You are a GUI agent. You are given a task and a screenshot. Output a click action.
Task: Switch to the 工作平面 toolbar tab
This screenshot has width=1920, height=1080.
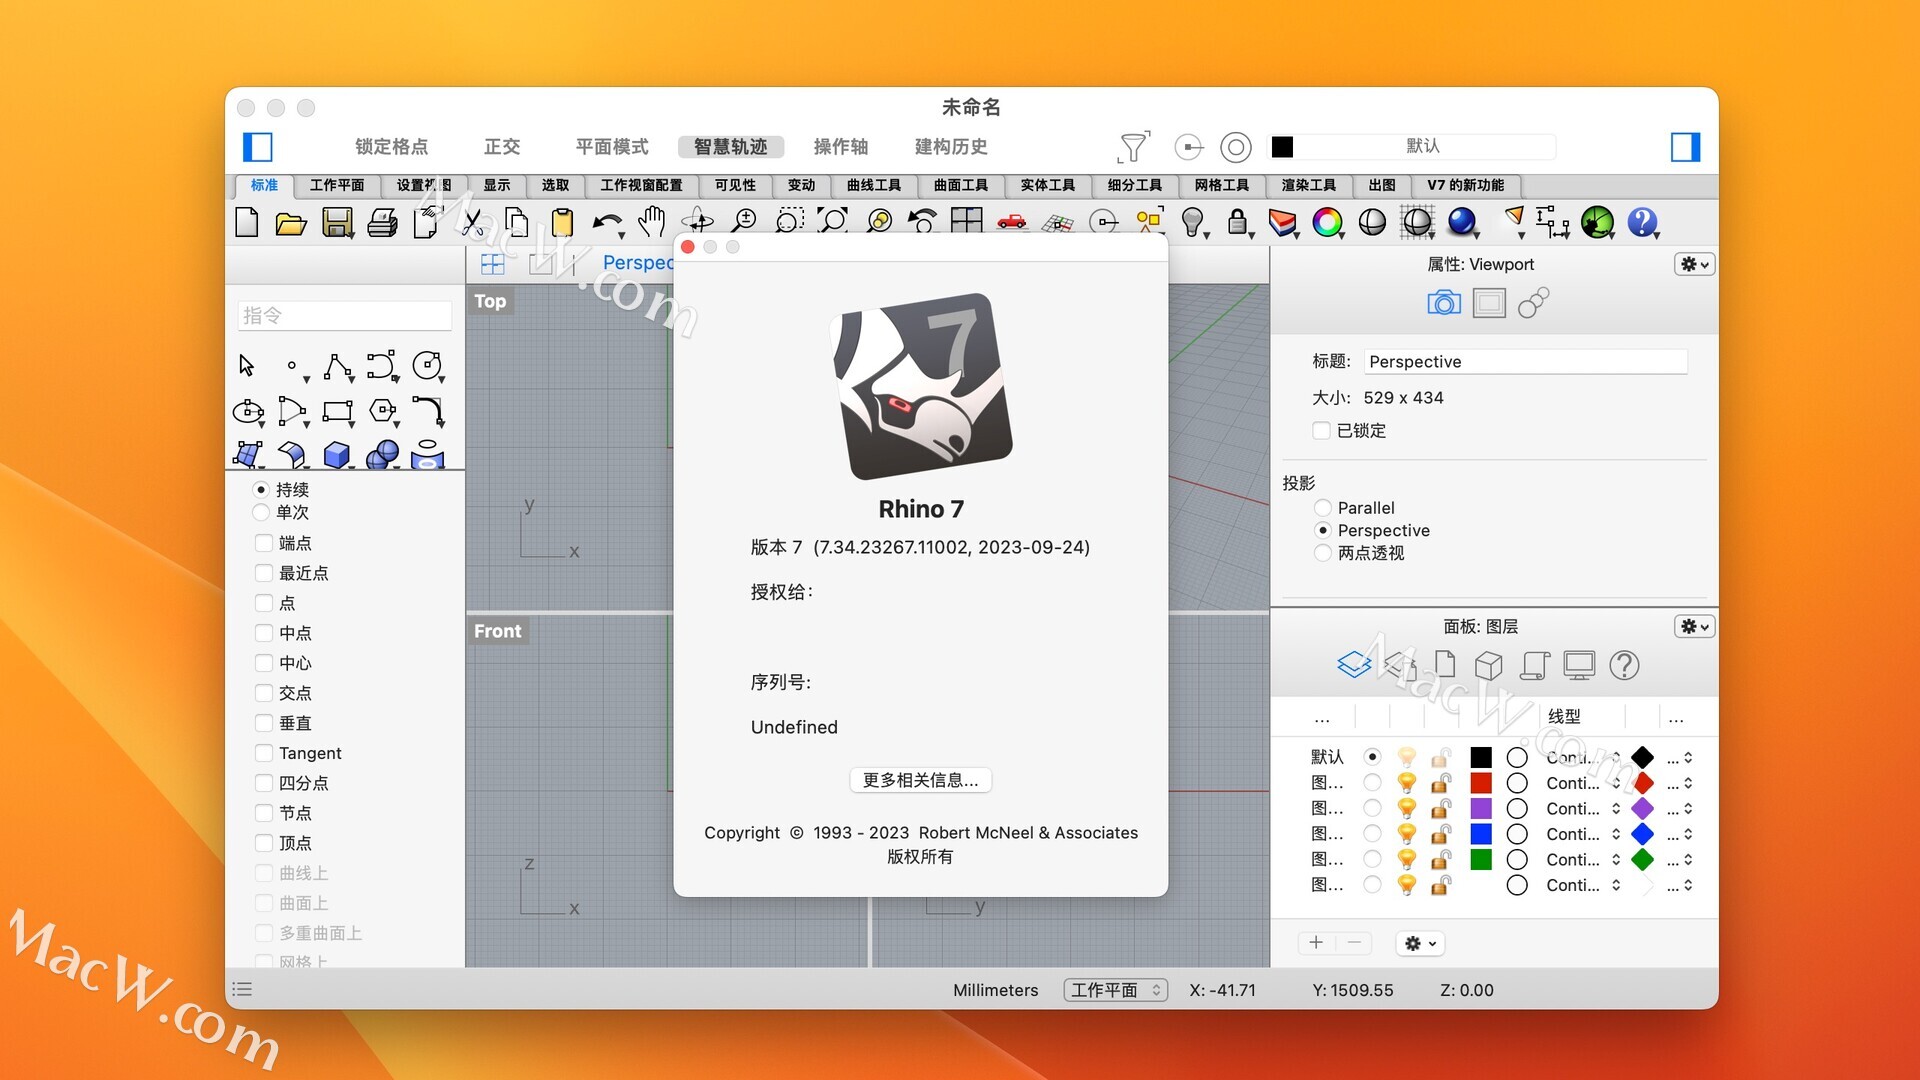[337, 185]
